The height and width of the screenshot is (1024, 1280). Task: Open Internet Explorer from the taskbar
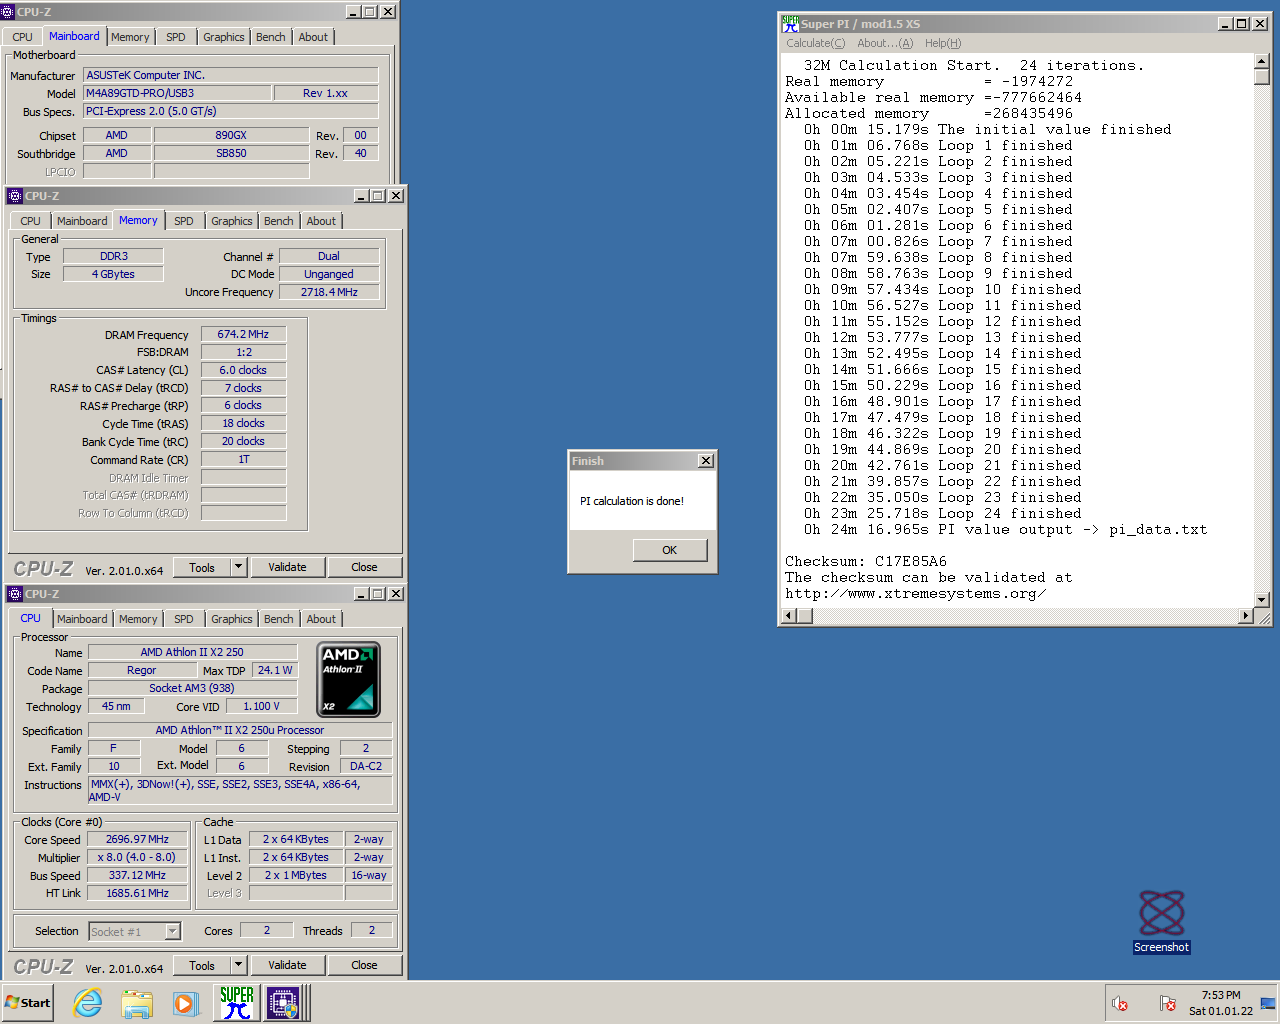click(x=88, y=1003)
